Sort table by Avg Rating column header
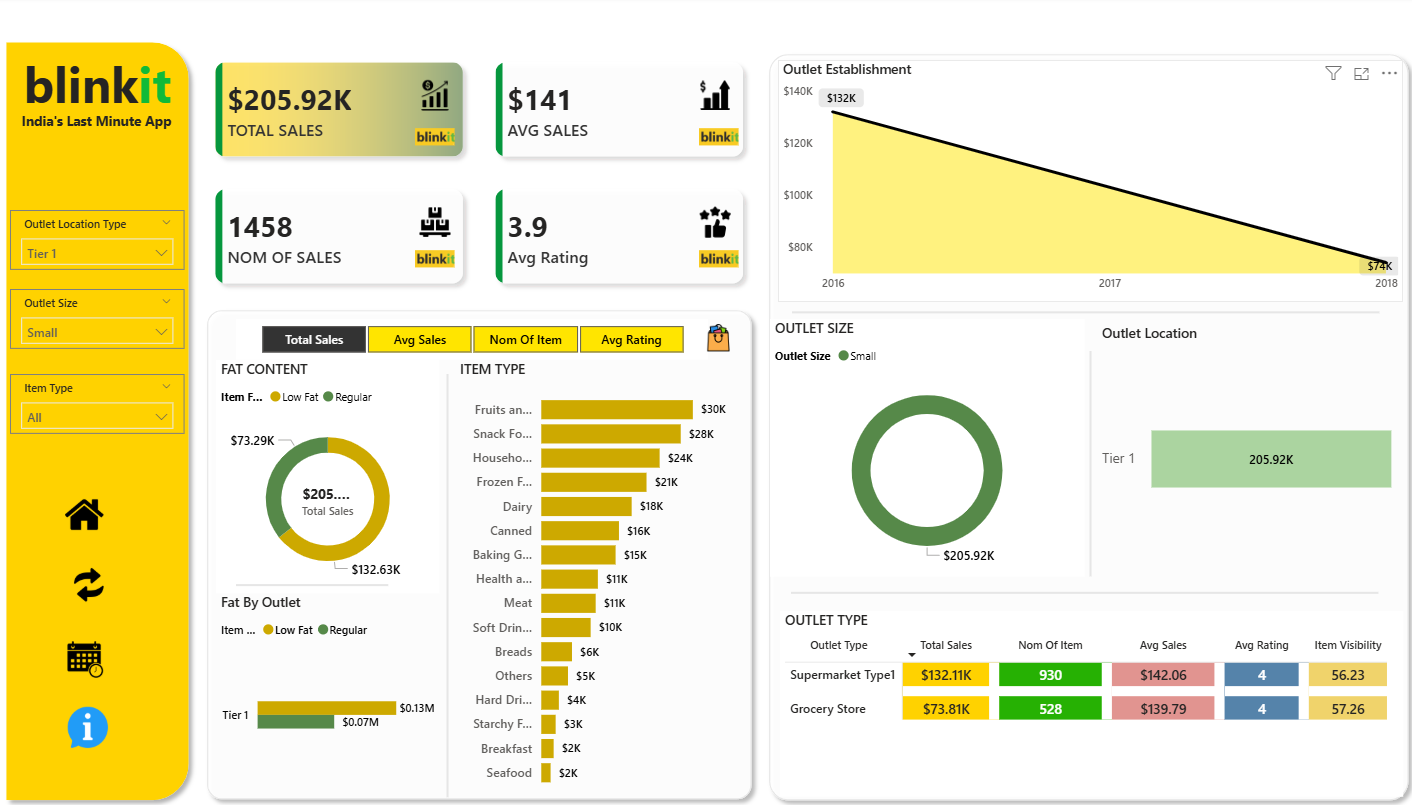1412x805 pixels. [x=1261, y=645]
